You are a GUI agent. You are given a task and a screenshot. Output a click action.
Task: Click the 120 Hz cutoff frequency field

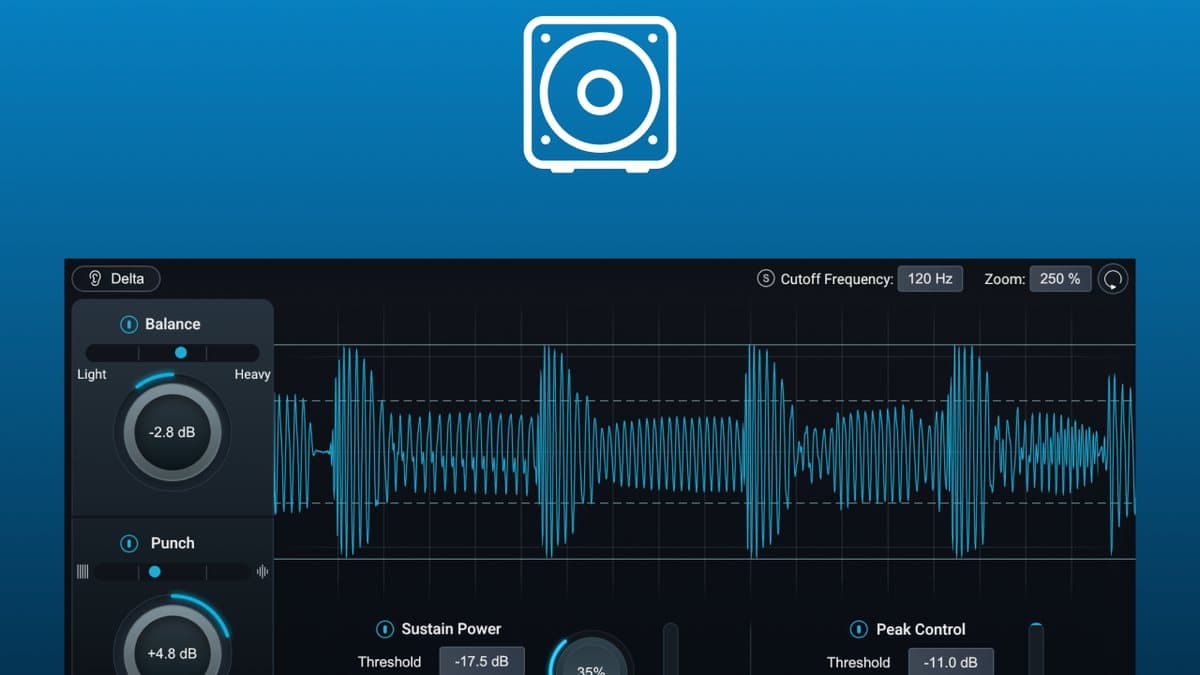930,279
